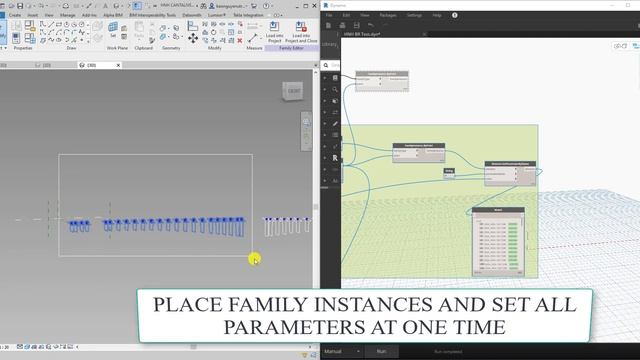Open Datasmith ribbon tab in Revit
Image resolution: width=640 pixels, height=360 pixels.
pos(191,15)
